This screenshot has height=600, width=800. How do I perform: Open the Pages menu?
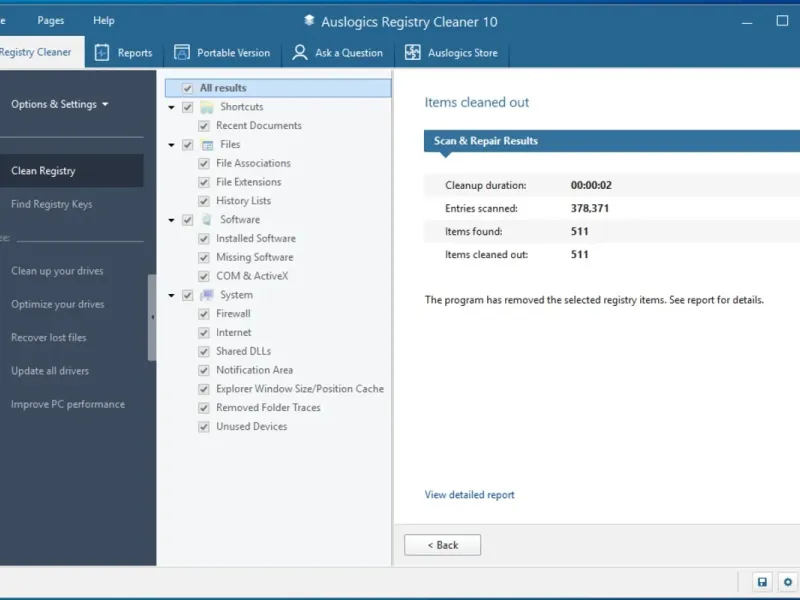[51, 20]
